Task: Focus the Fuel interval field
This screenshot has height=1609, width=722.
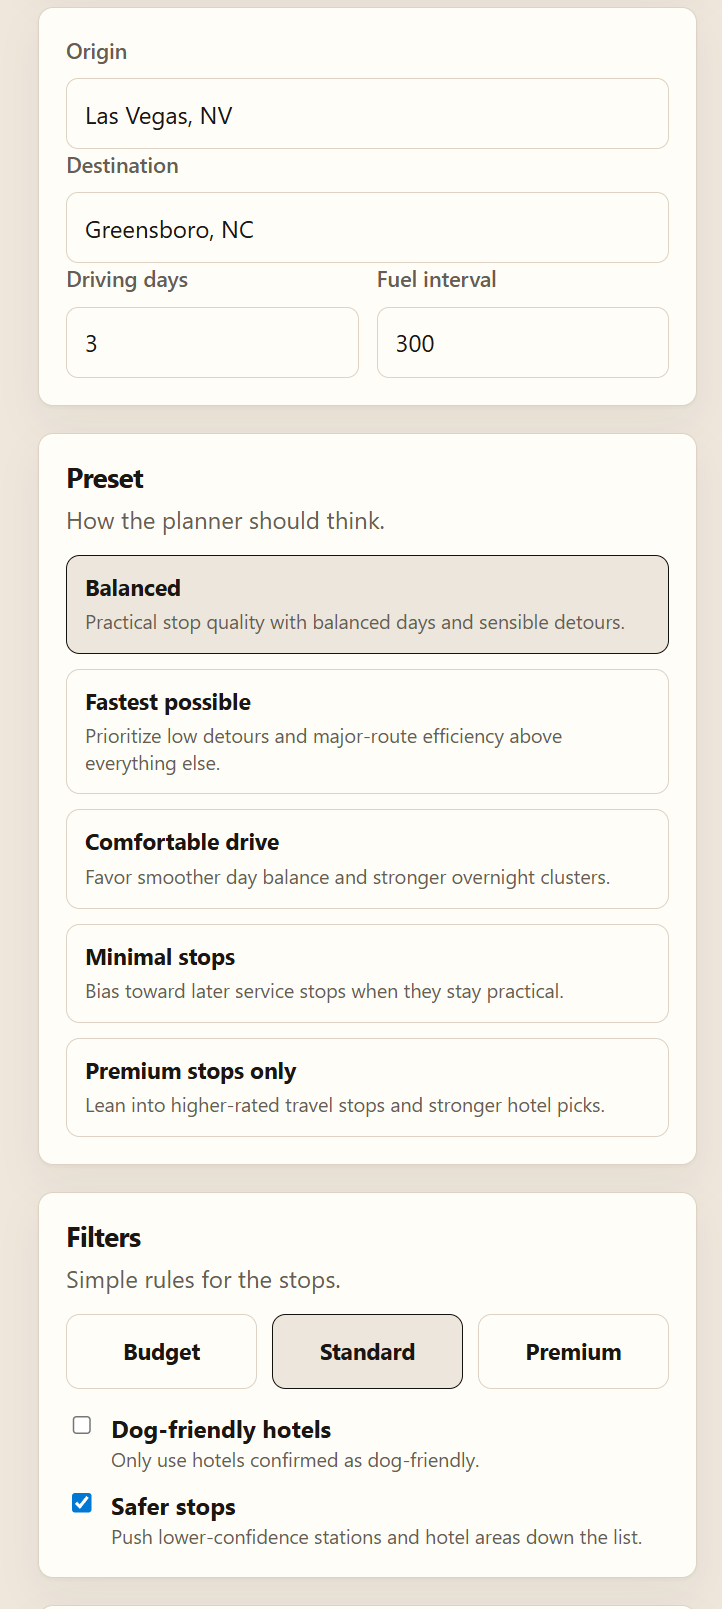Action: click(x=522, y=343)
